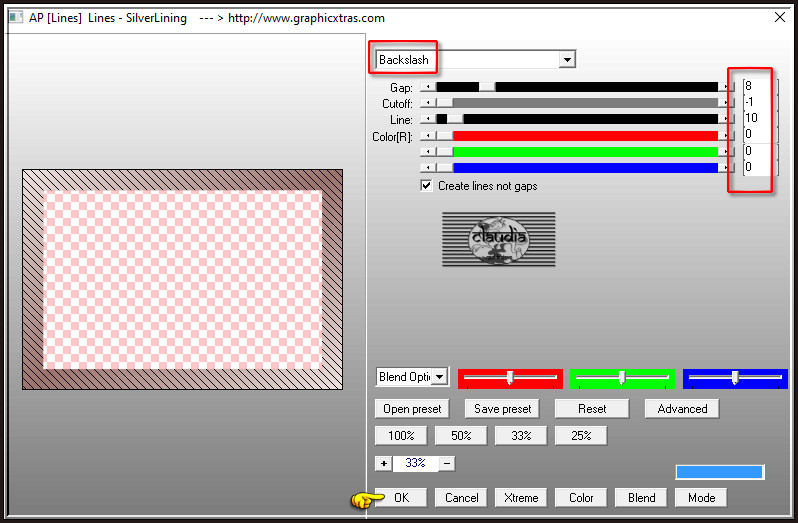Screen dimensions: 798x523
Task: Click the Blend button
Action: click(x=641, y=498)
